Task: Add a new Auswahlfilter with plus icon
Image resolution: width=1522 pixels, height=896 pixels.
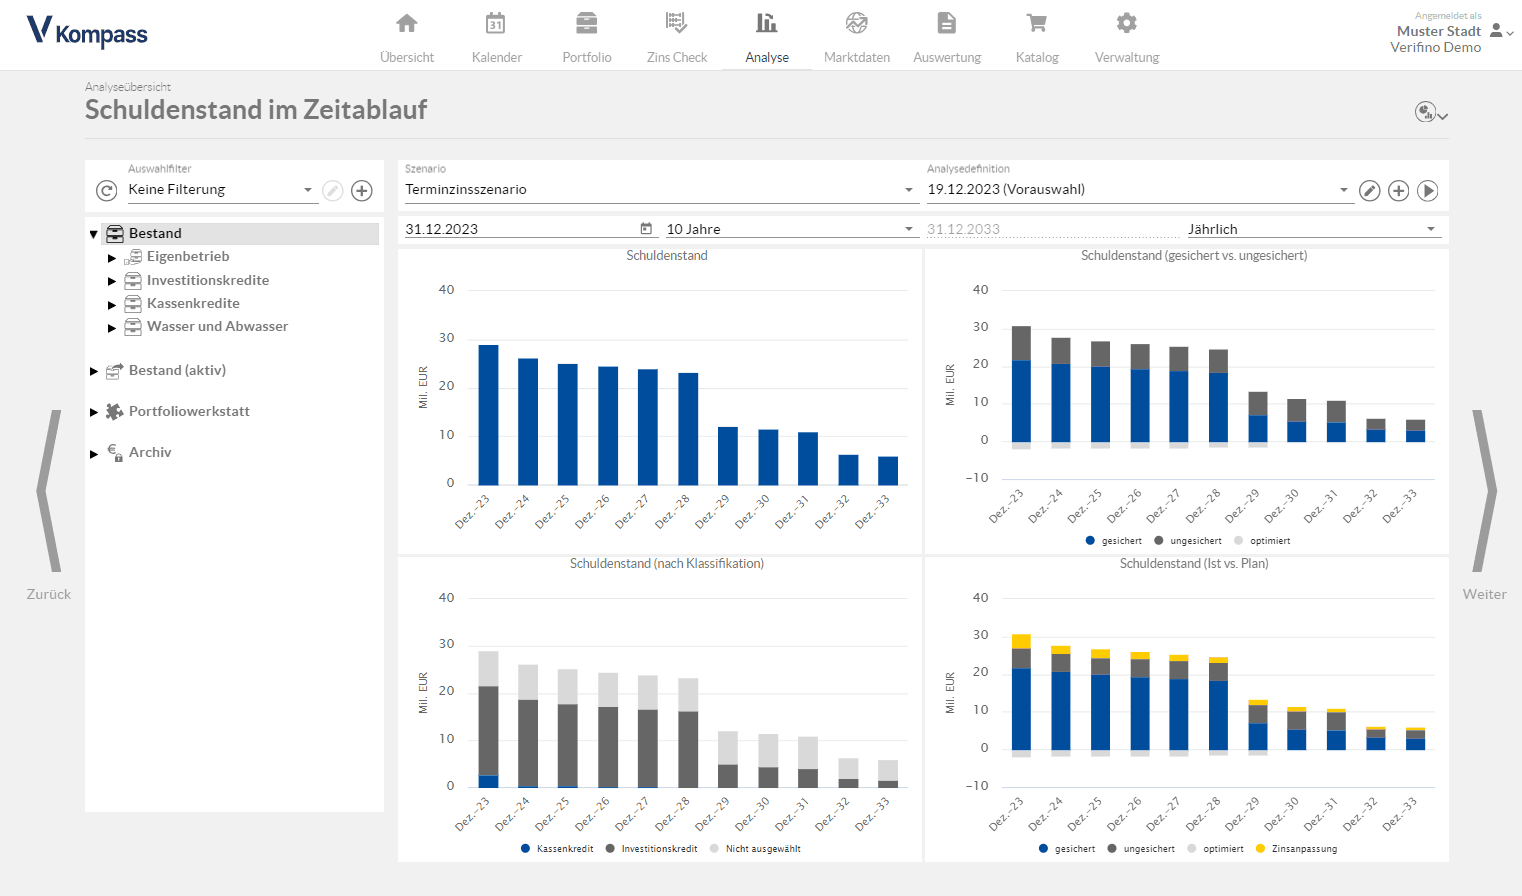Action: (362, 190)
